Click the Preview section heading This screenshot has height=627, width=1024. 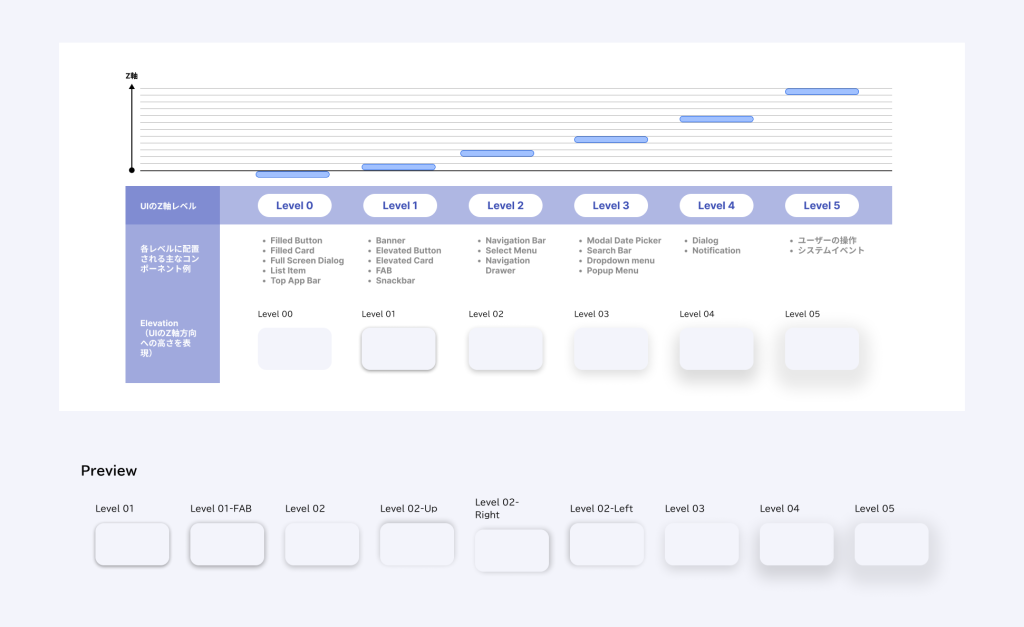coord(109,471)
